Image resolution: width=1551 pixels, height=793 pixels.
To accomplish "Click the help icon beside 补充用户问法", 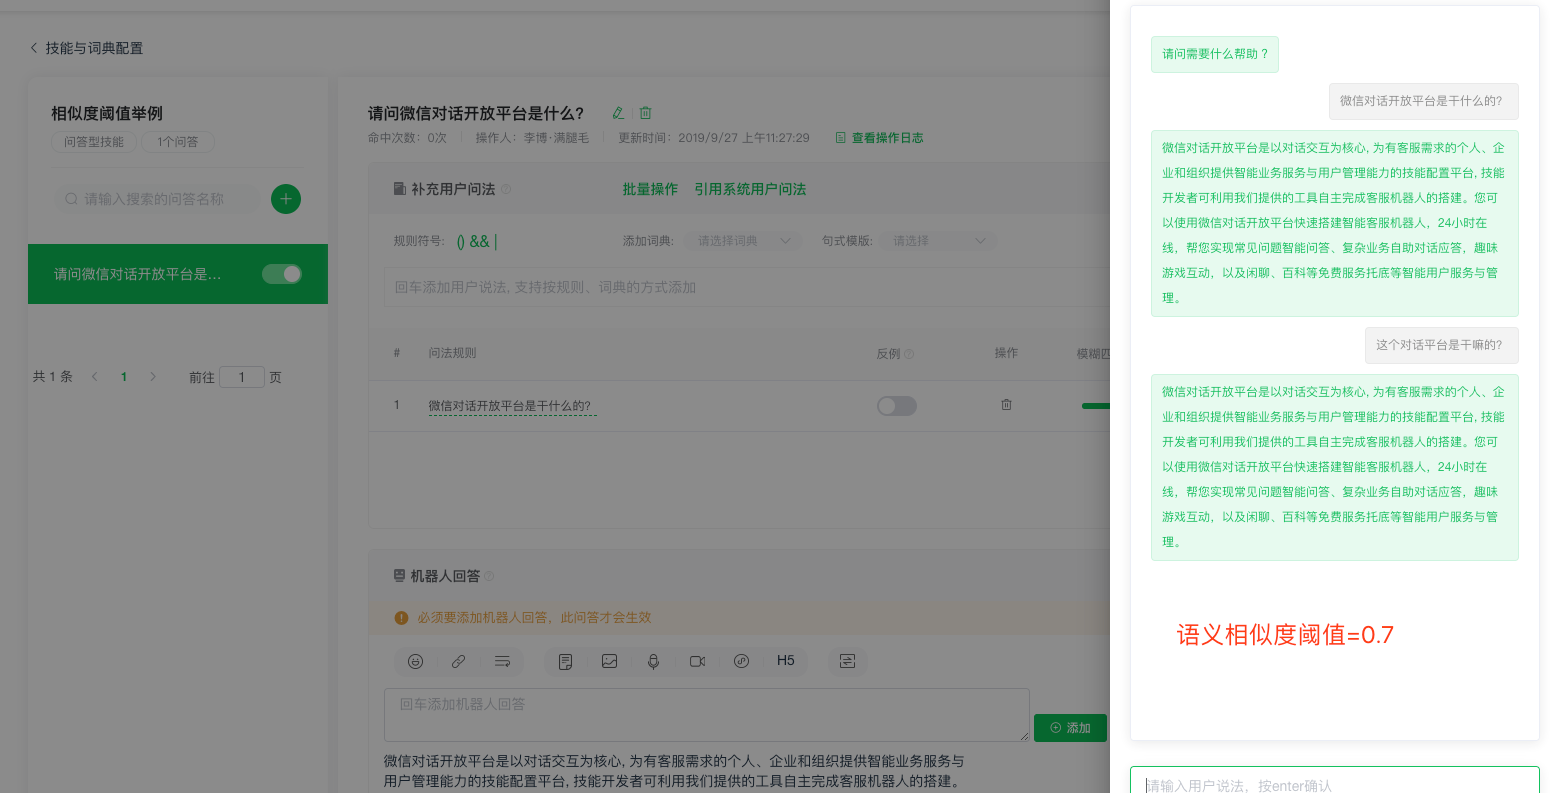I will point(506,189).
